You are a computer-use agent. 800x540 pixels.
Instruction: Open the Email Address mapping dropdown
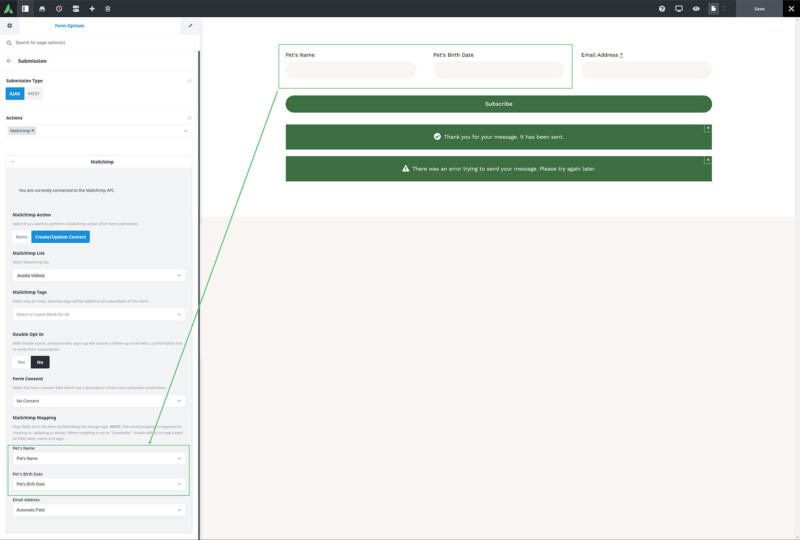click(99, 510)
